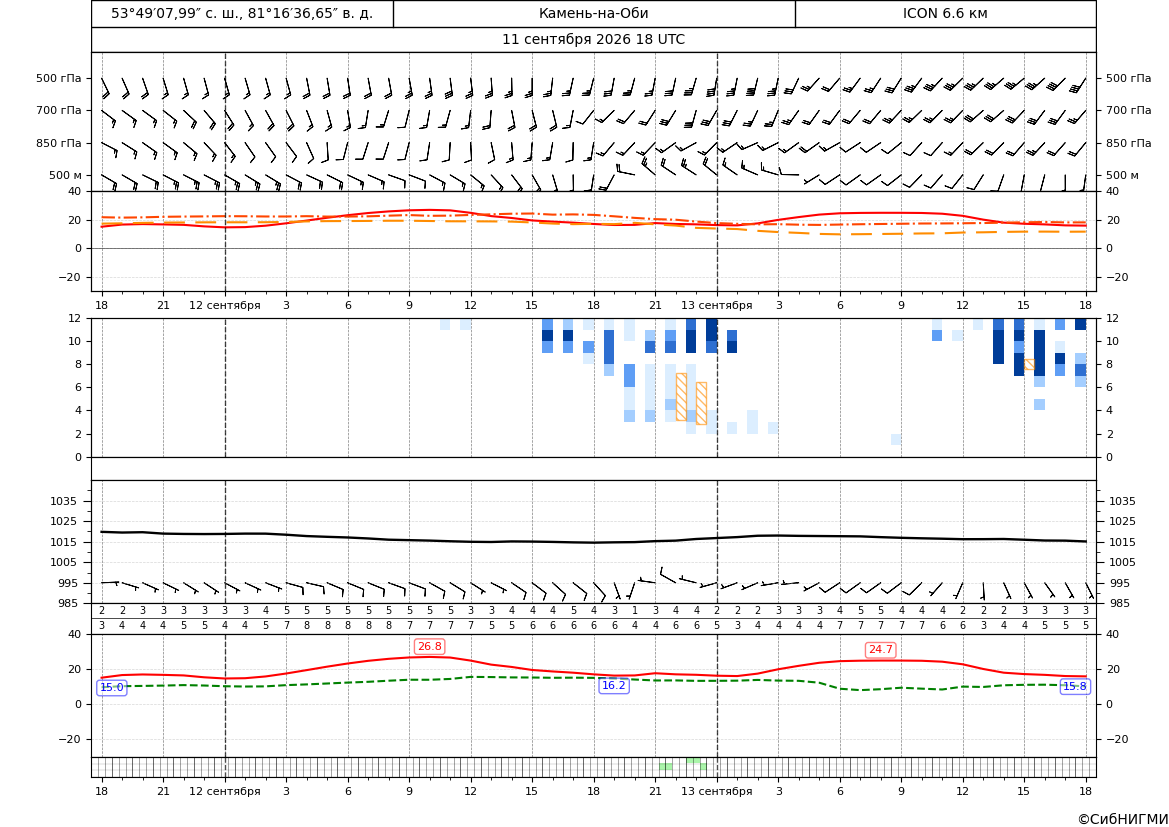Click the 11 сентября 2026 18 UTC header

[593, 40]
